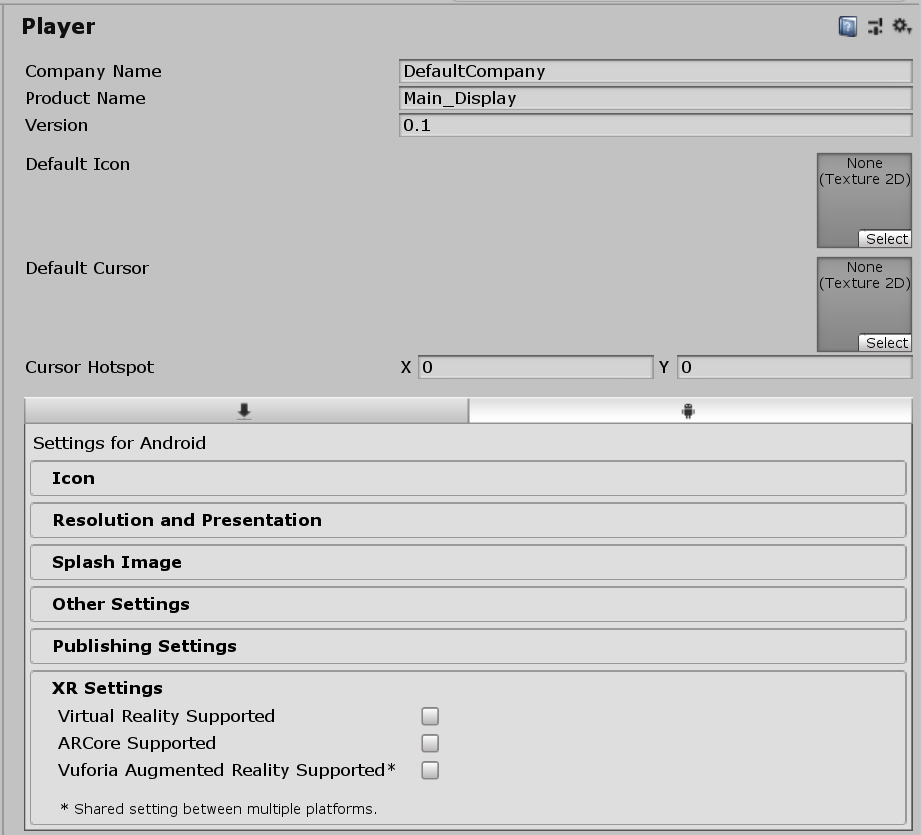Expand the Icon settings section

tap(468, 478)
